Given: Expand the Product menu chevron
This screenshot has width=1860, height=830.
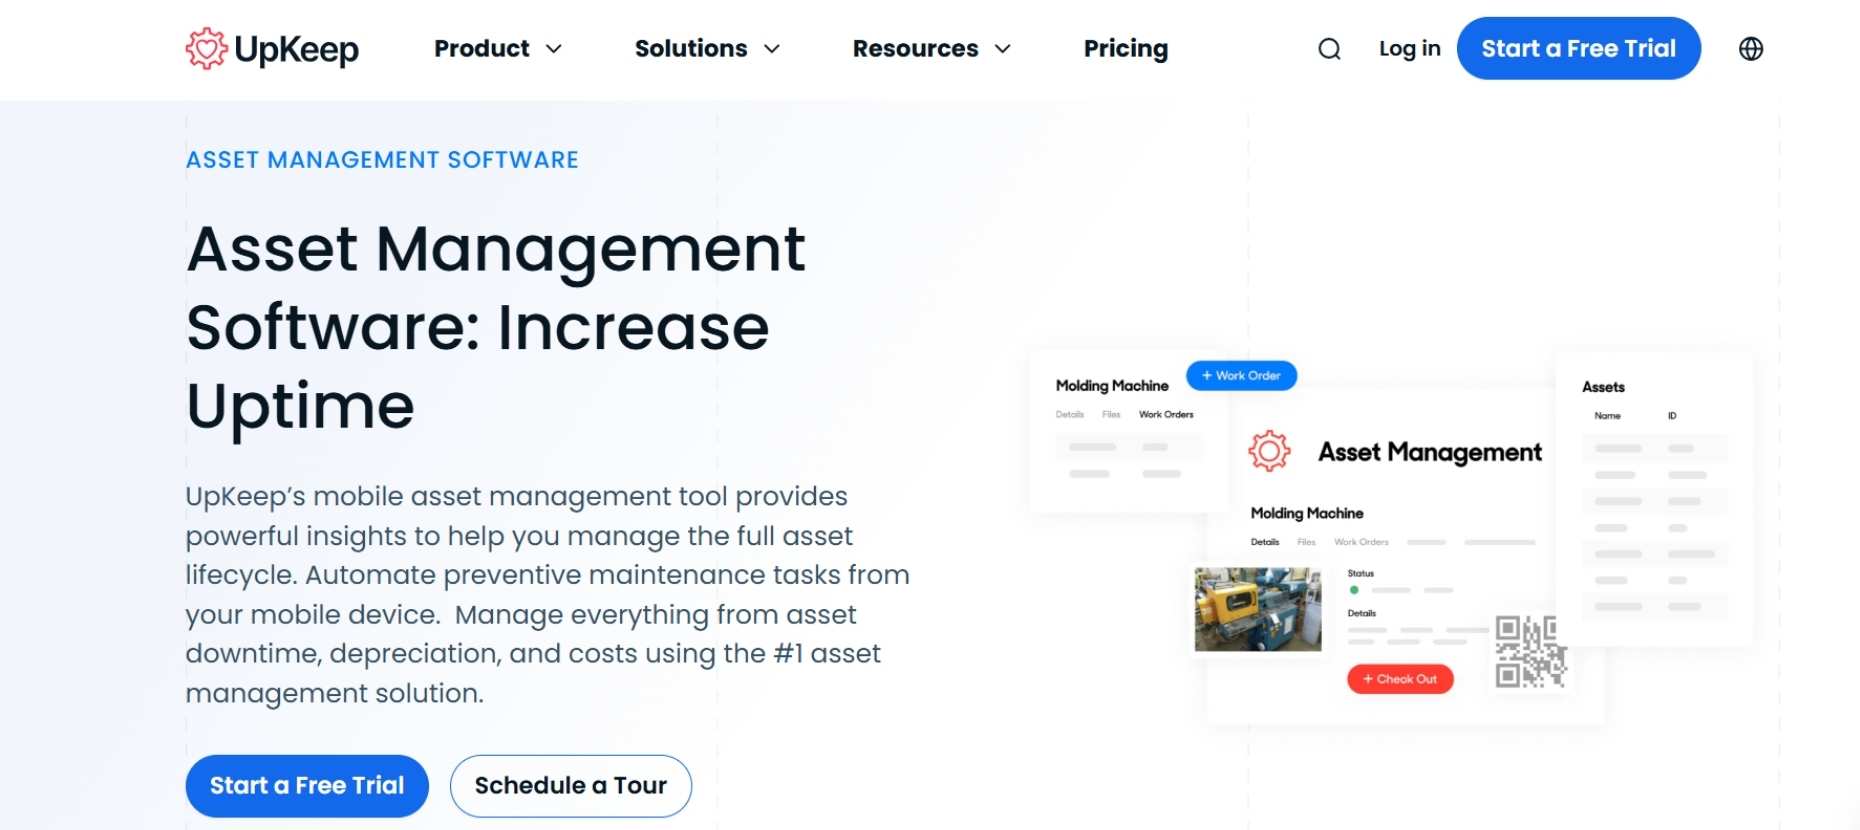Looking at the screenshot, I should 554,49.
